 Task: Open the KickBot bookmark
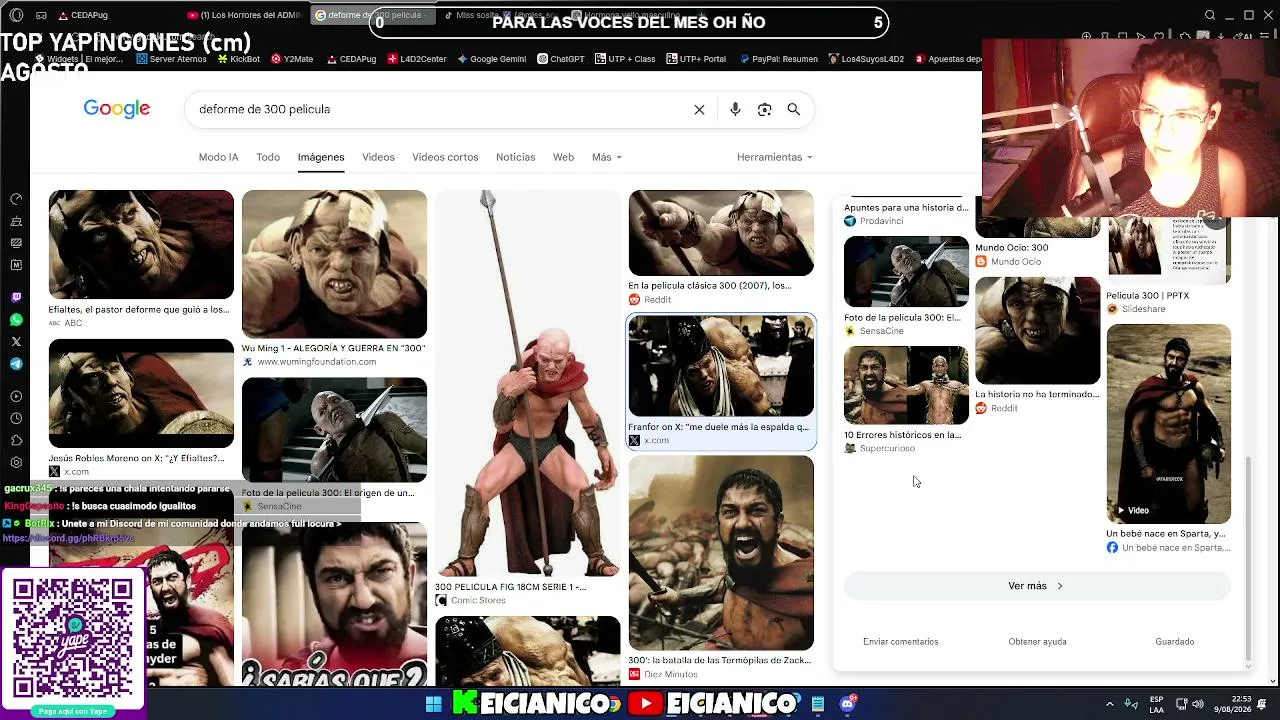(238, 59)
